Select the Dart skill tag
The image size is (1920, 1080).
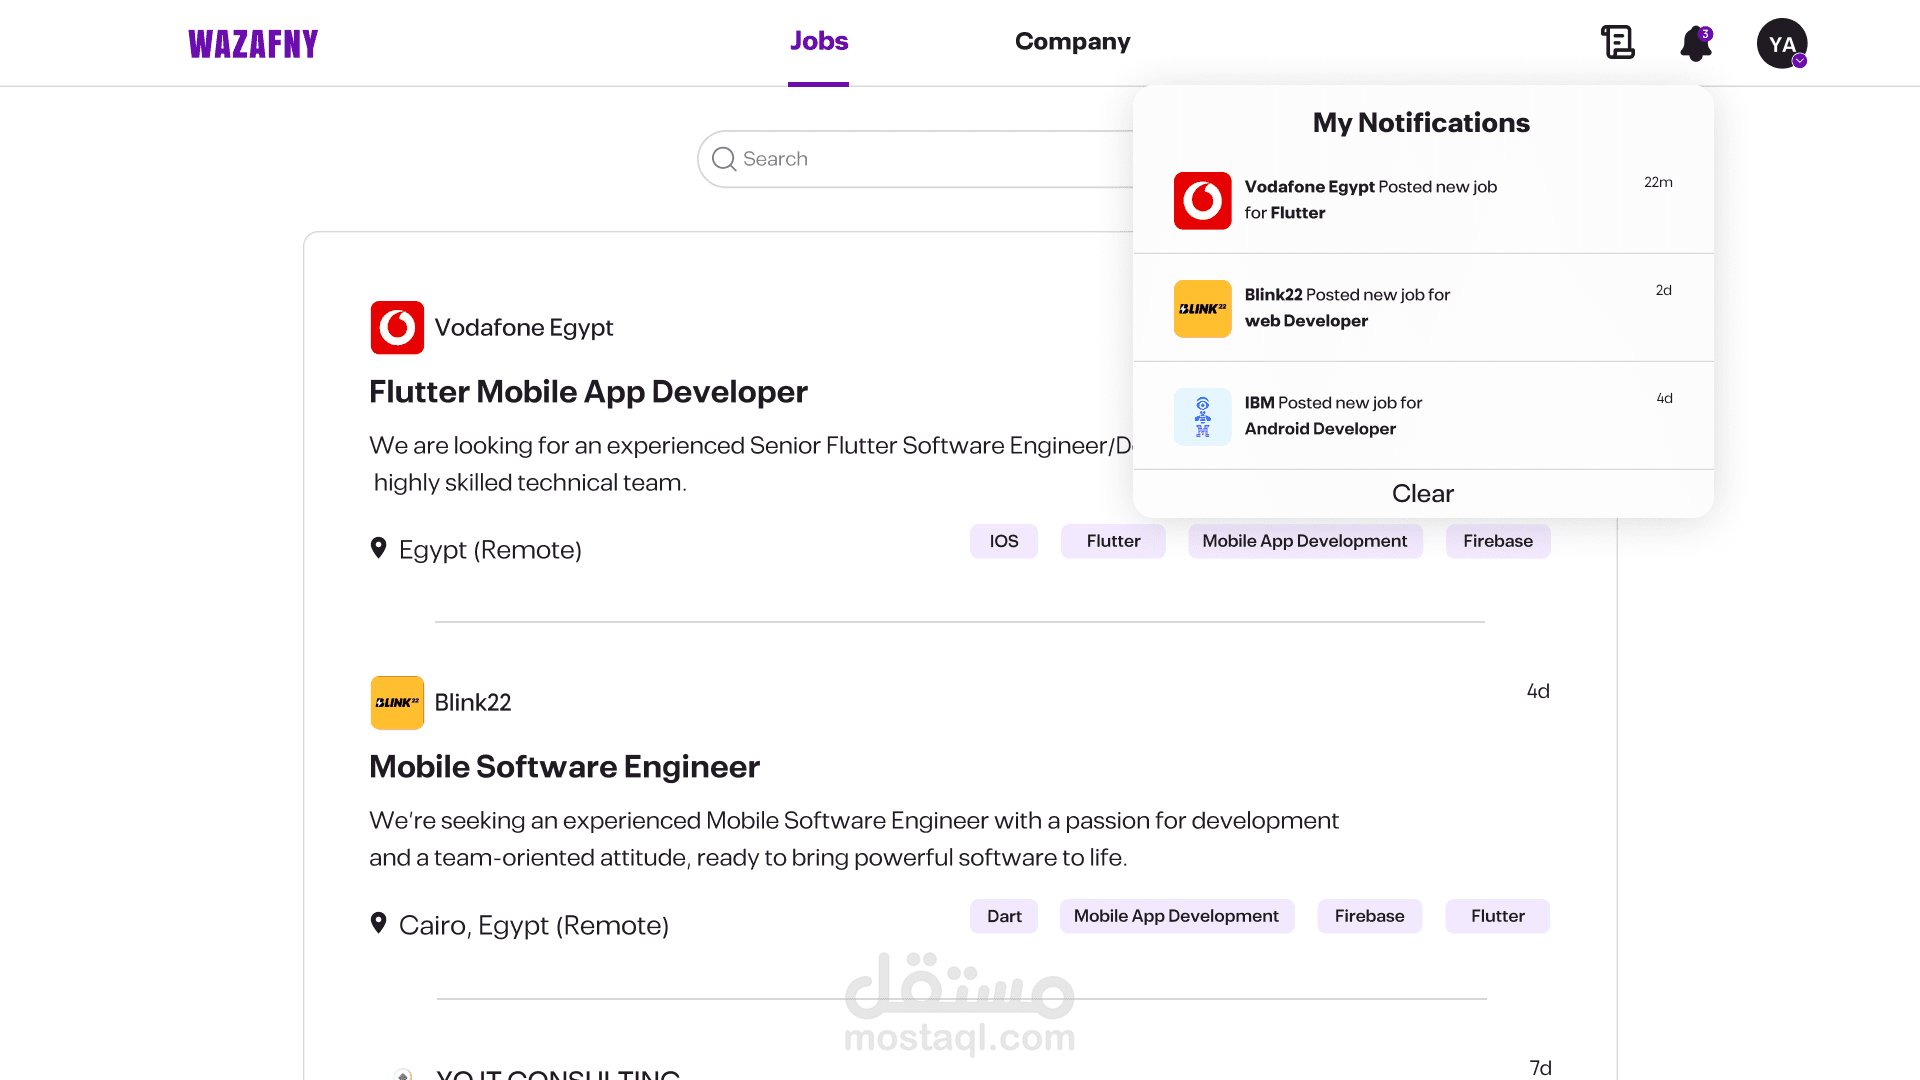coord(1003,916)
